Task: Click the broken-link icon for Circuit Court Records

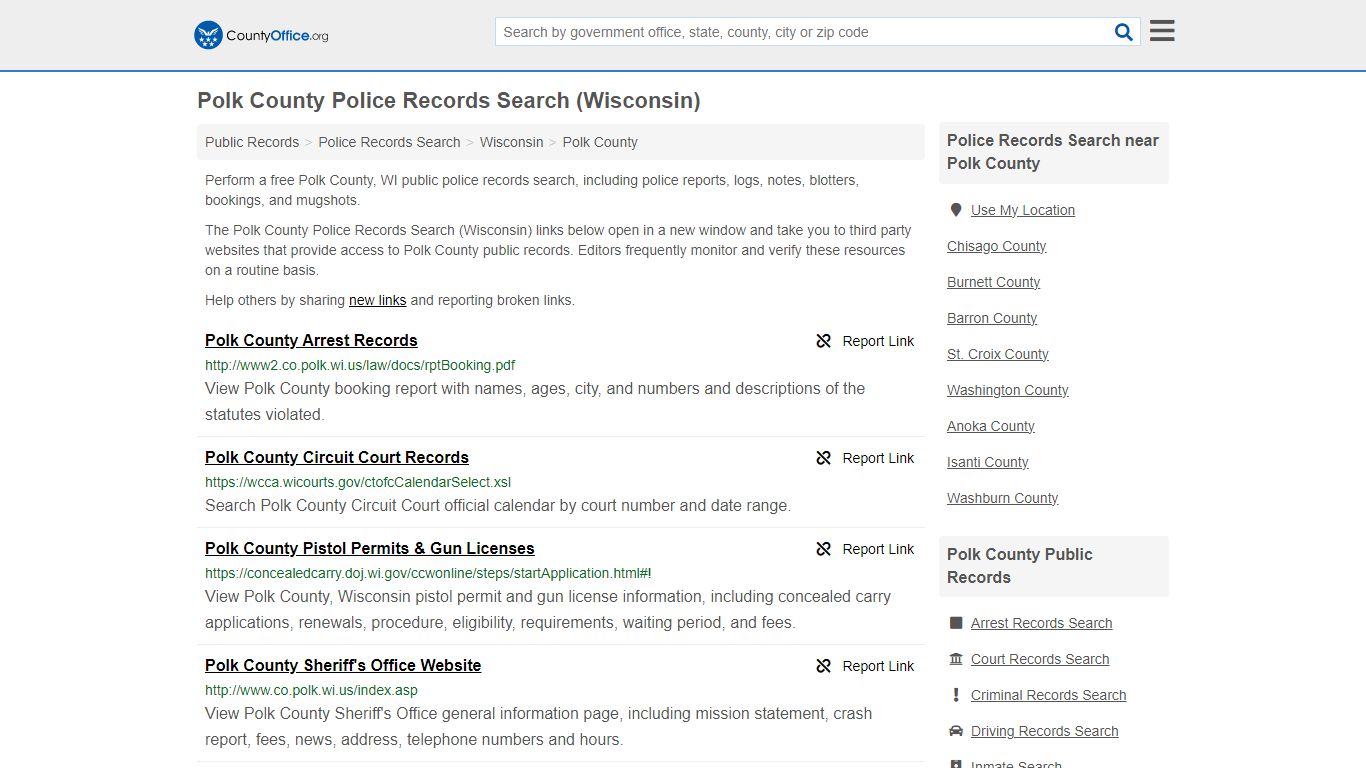Action: (824, 458)
